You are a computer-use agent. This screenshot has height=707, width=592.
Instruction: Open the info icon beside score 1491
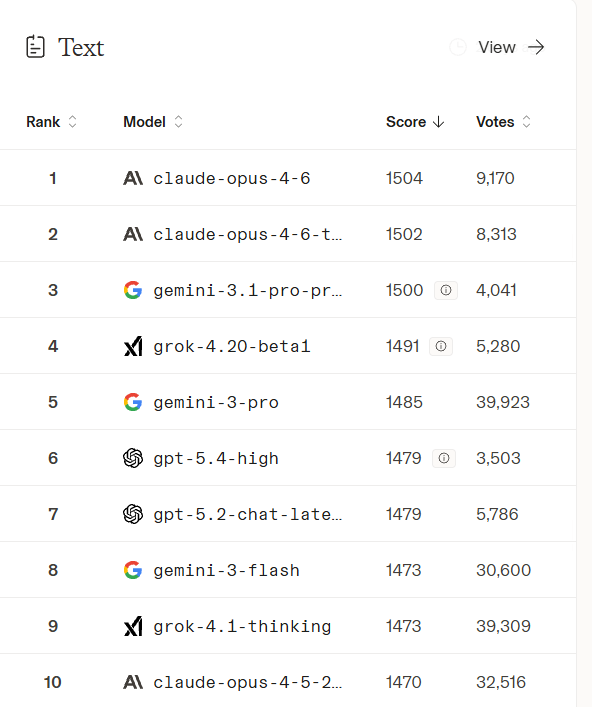441,346
